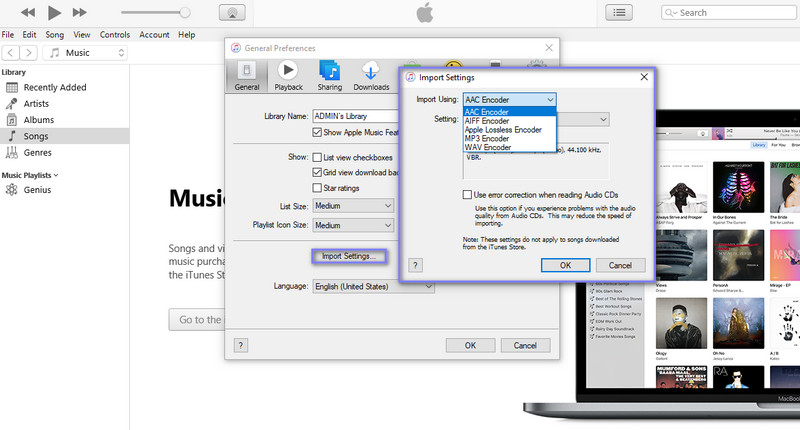Choose MP3 Encoder from the list
Screen dimensions: 800x430
pos(509,138)
